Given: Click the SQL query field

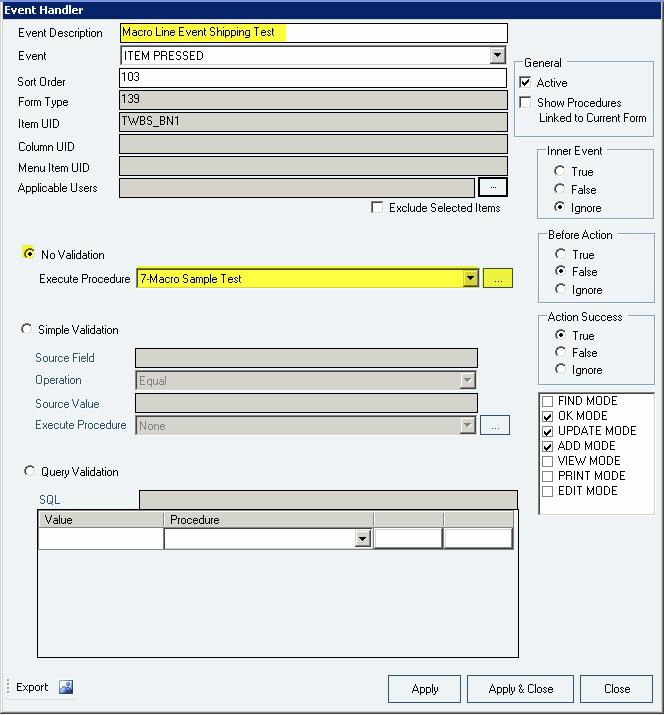Looking at the screenshot, I should point(328,500).
